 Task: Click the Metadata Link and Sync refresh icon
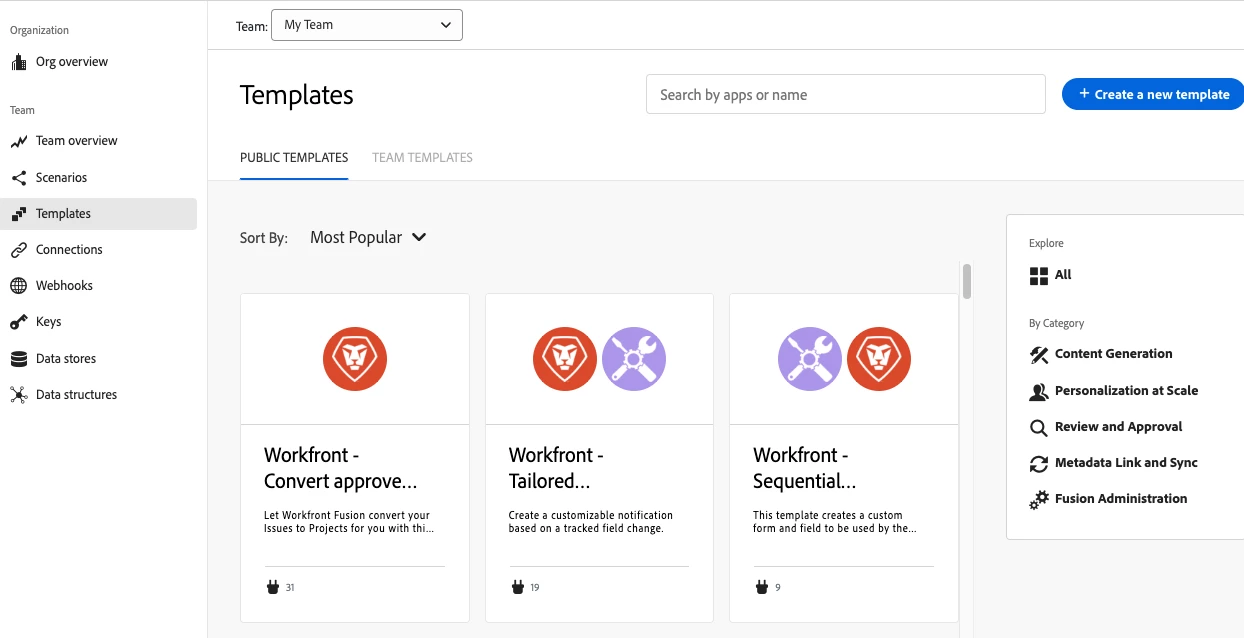point(1039,464)
